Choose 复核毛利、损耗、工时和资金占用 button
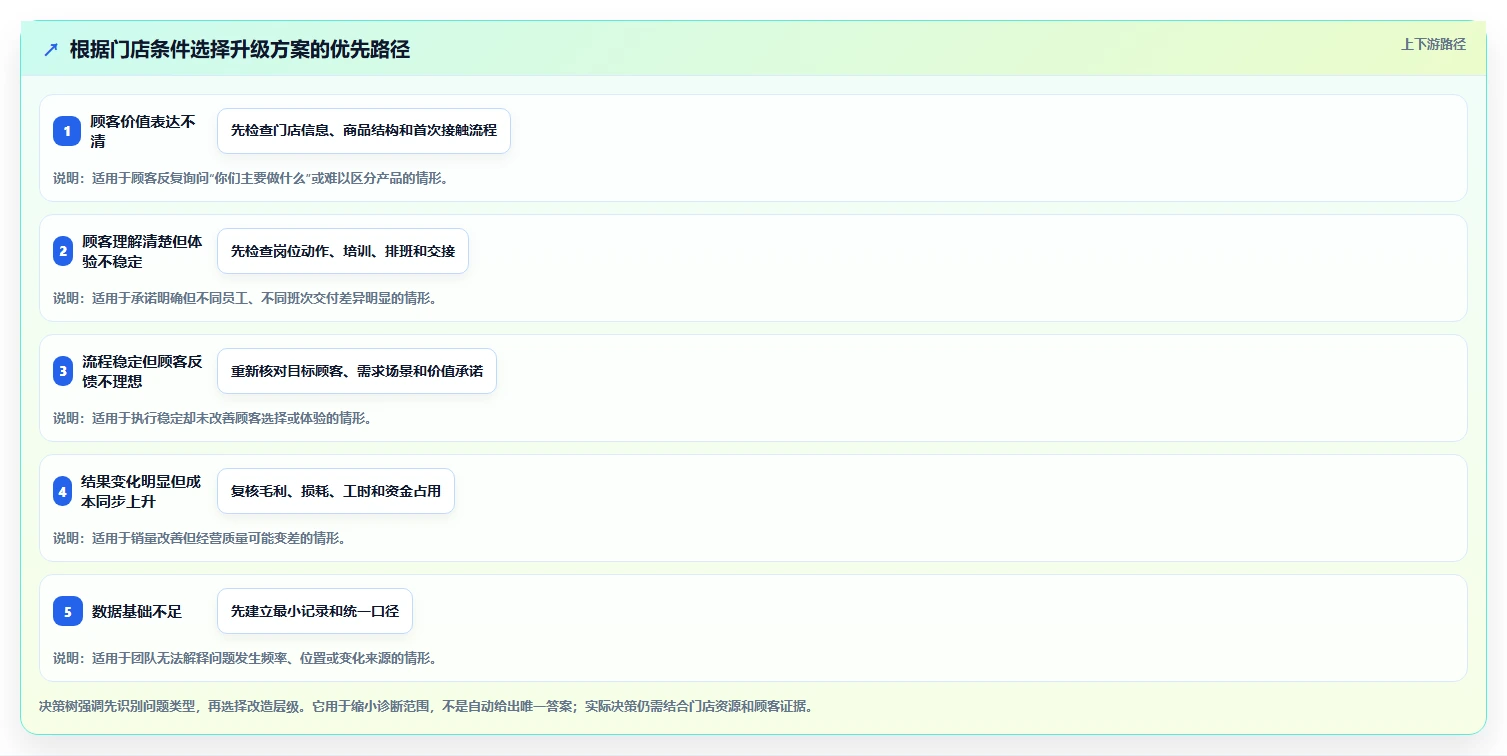The width and height of the screenshot is (1507, 756). (336, 491)
